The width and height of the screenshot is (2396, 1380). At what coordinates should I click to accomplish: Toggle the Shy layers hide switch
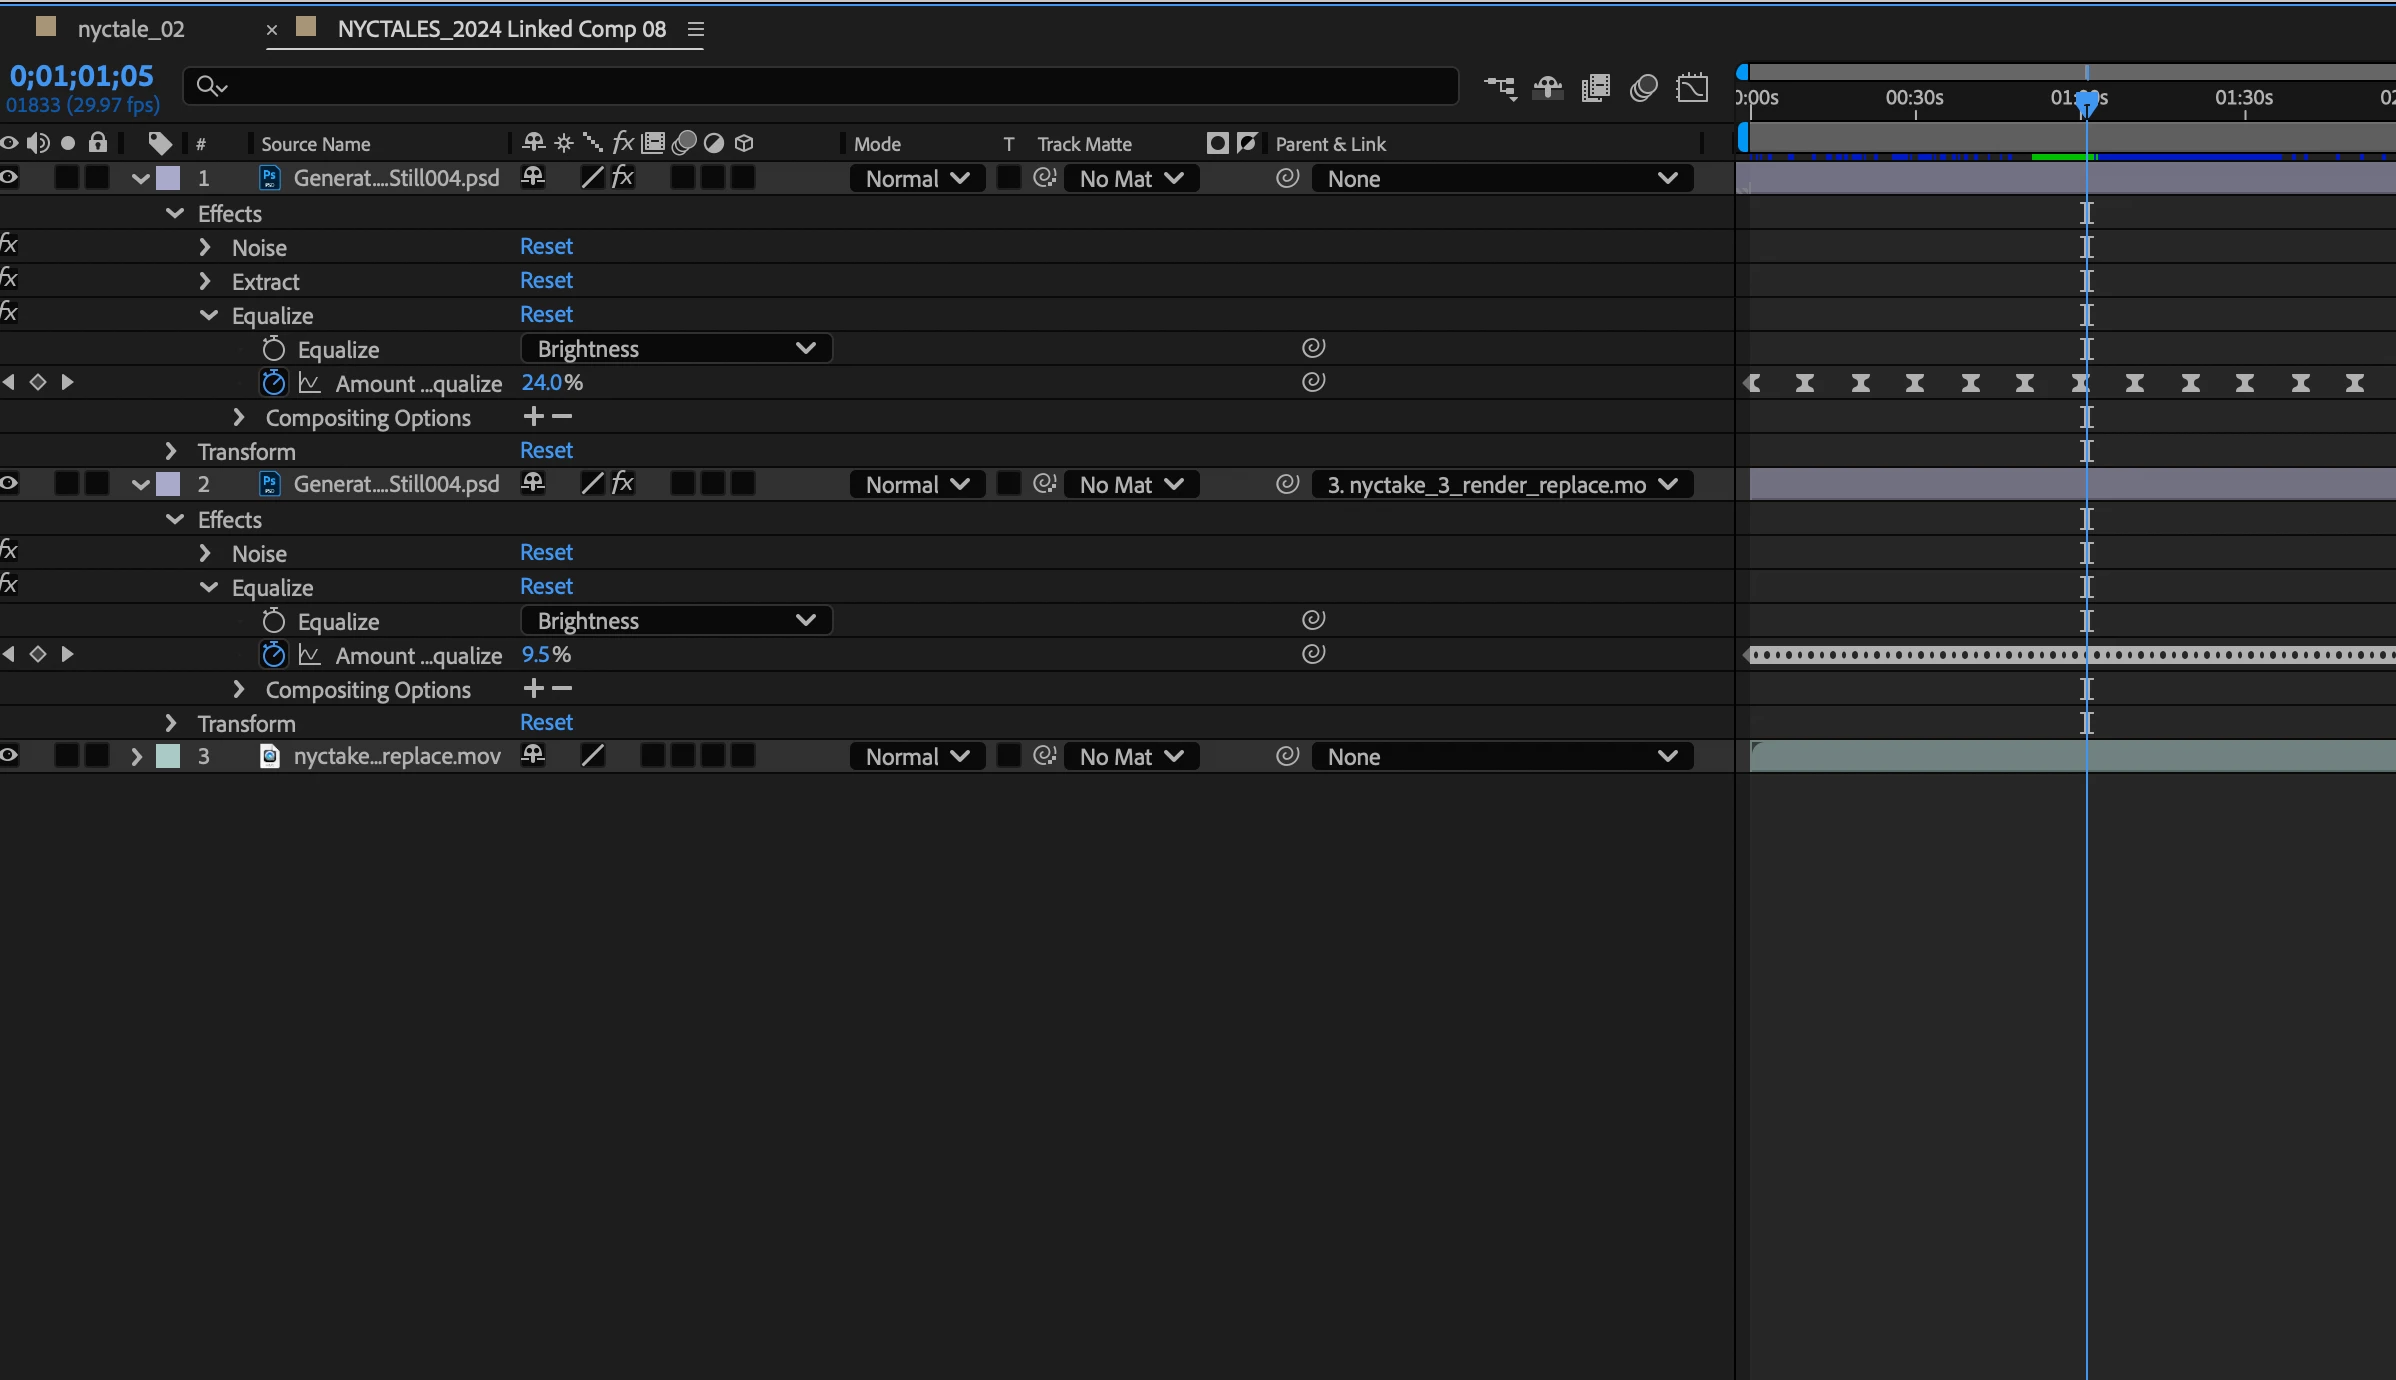click(x=1548, y=88)
